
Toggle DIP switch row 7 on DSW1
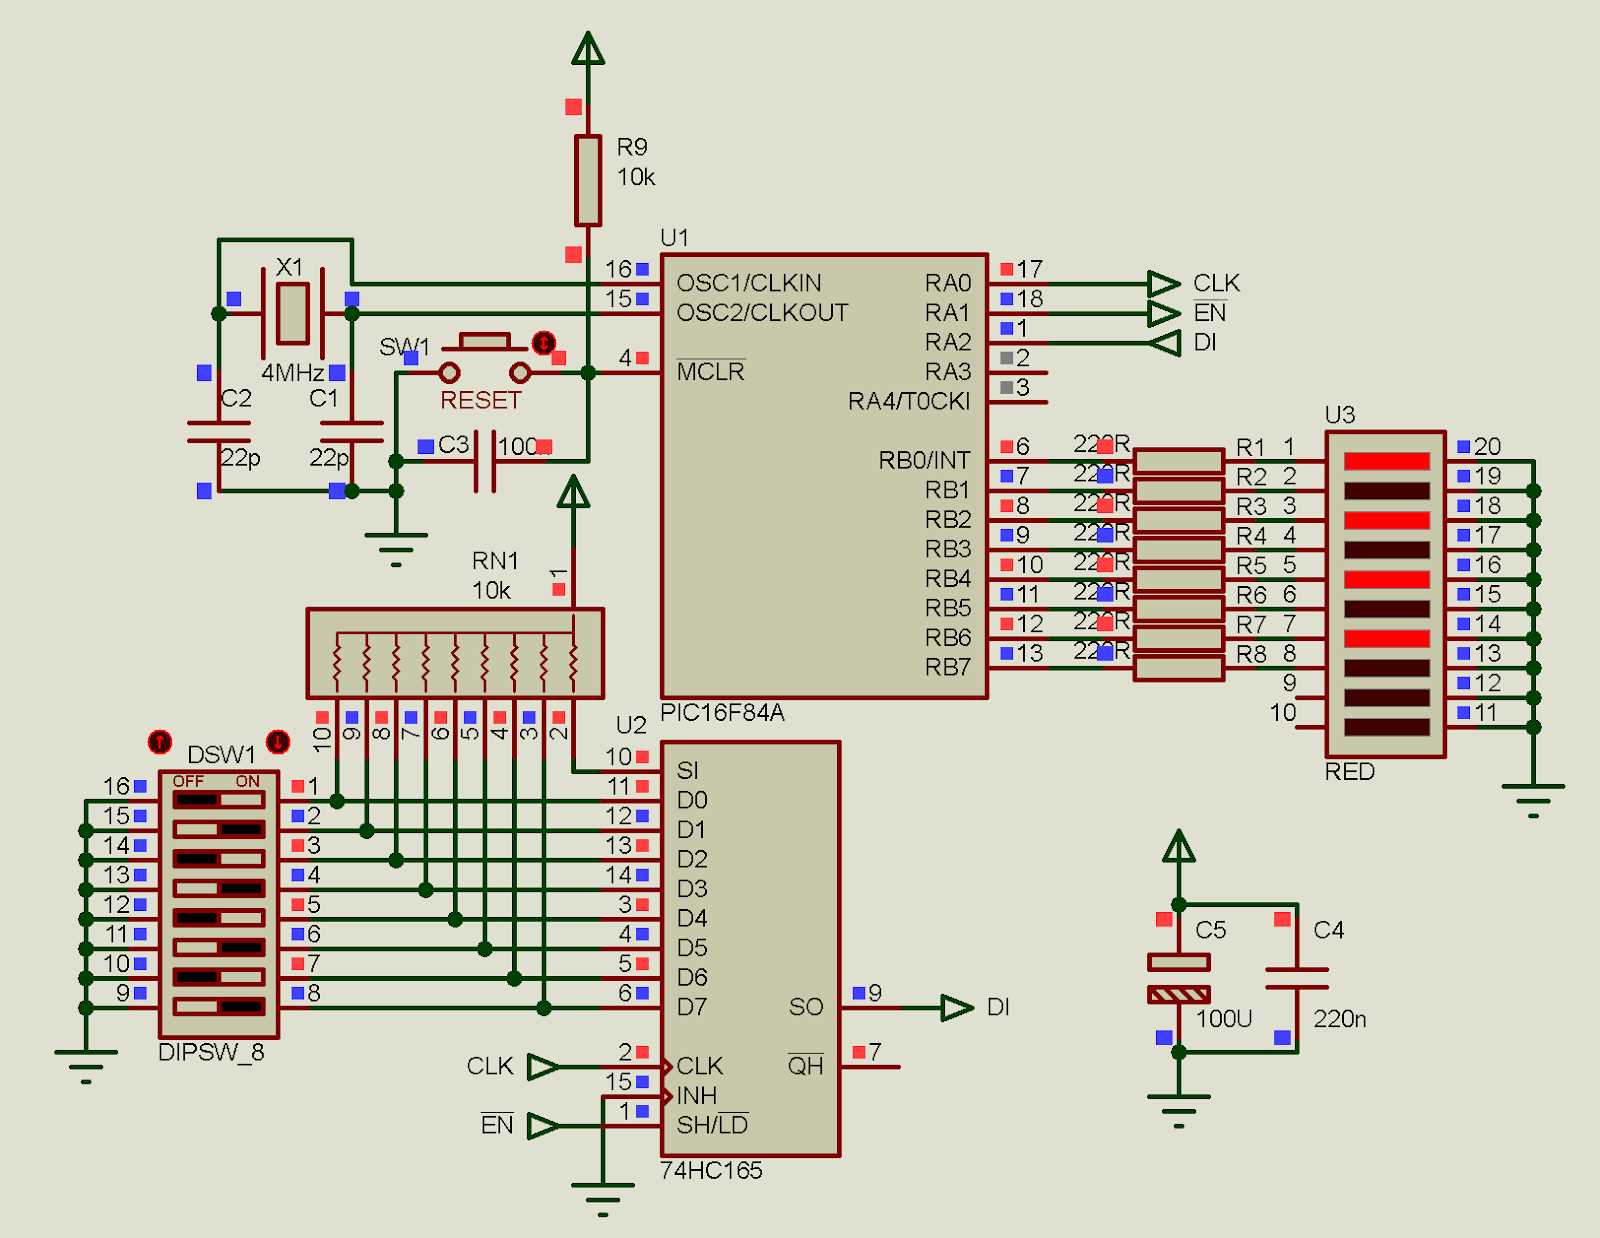218,977
